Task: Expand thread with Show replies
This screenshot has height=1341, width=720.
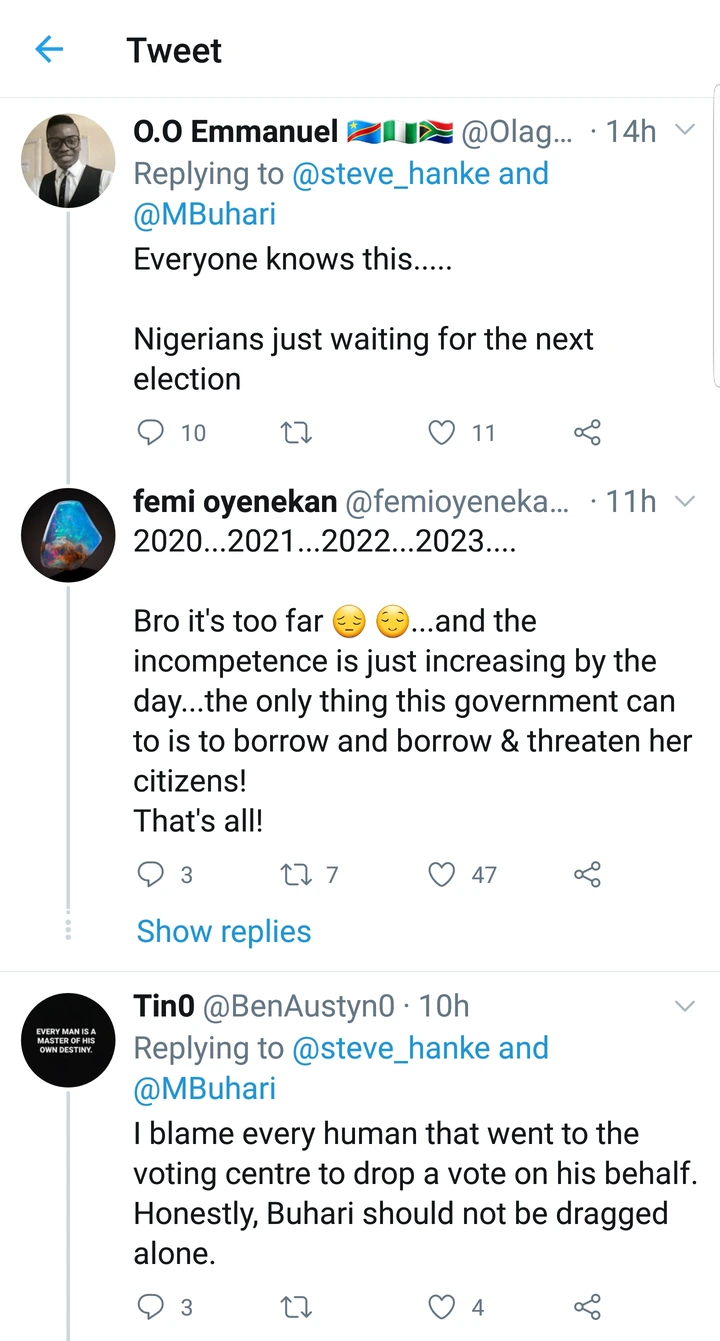Action: point(224,931)
